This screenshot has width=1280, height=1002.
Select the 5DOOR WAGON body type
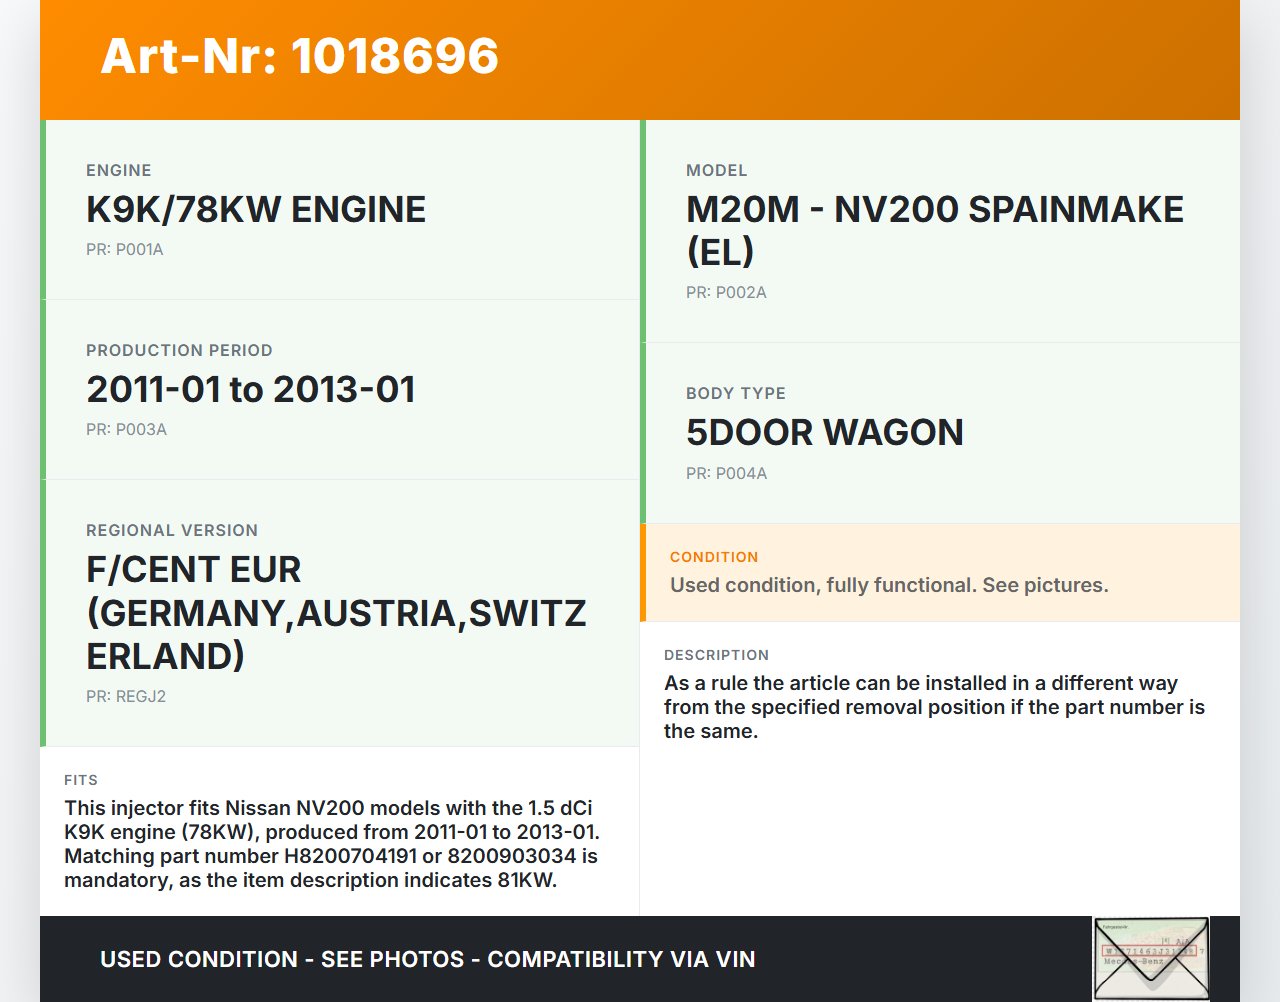click(x=824, y=433)
